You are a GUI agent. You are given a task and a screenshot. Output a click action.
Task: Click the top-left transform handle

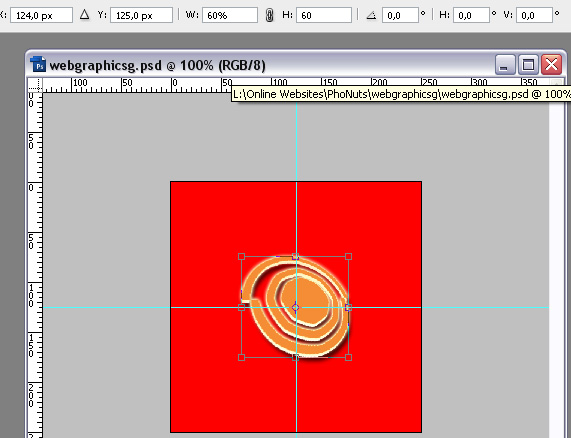pos(241,257)
